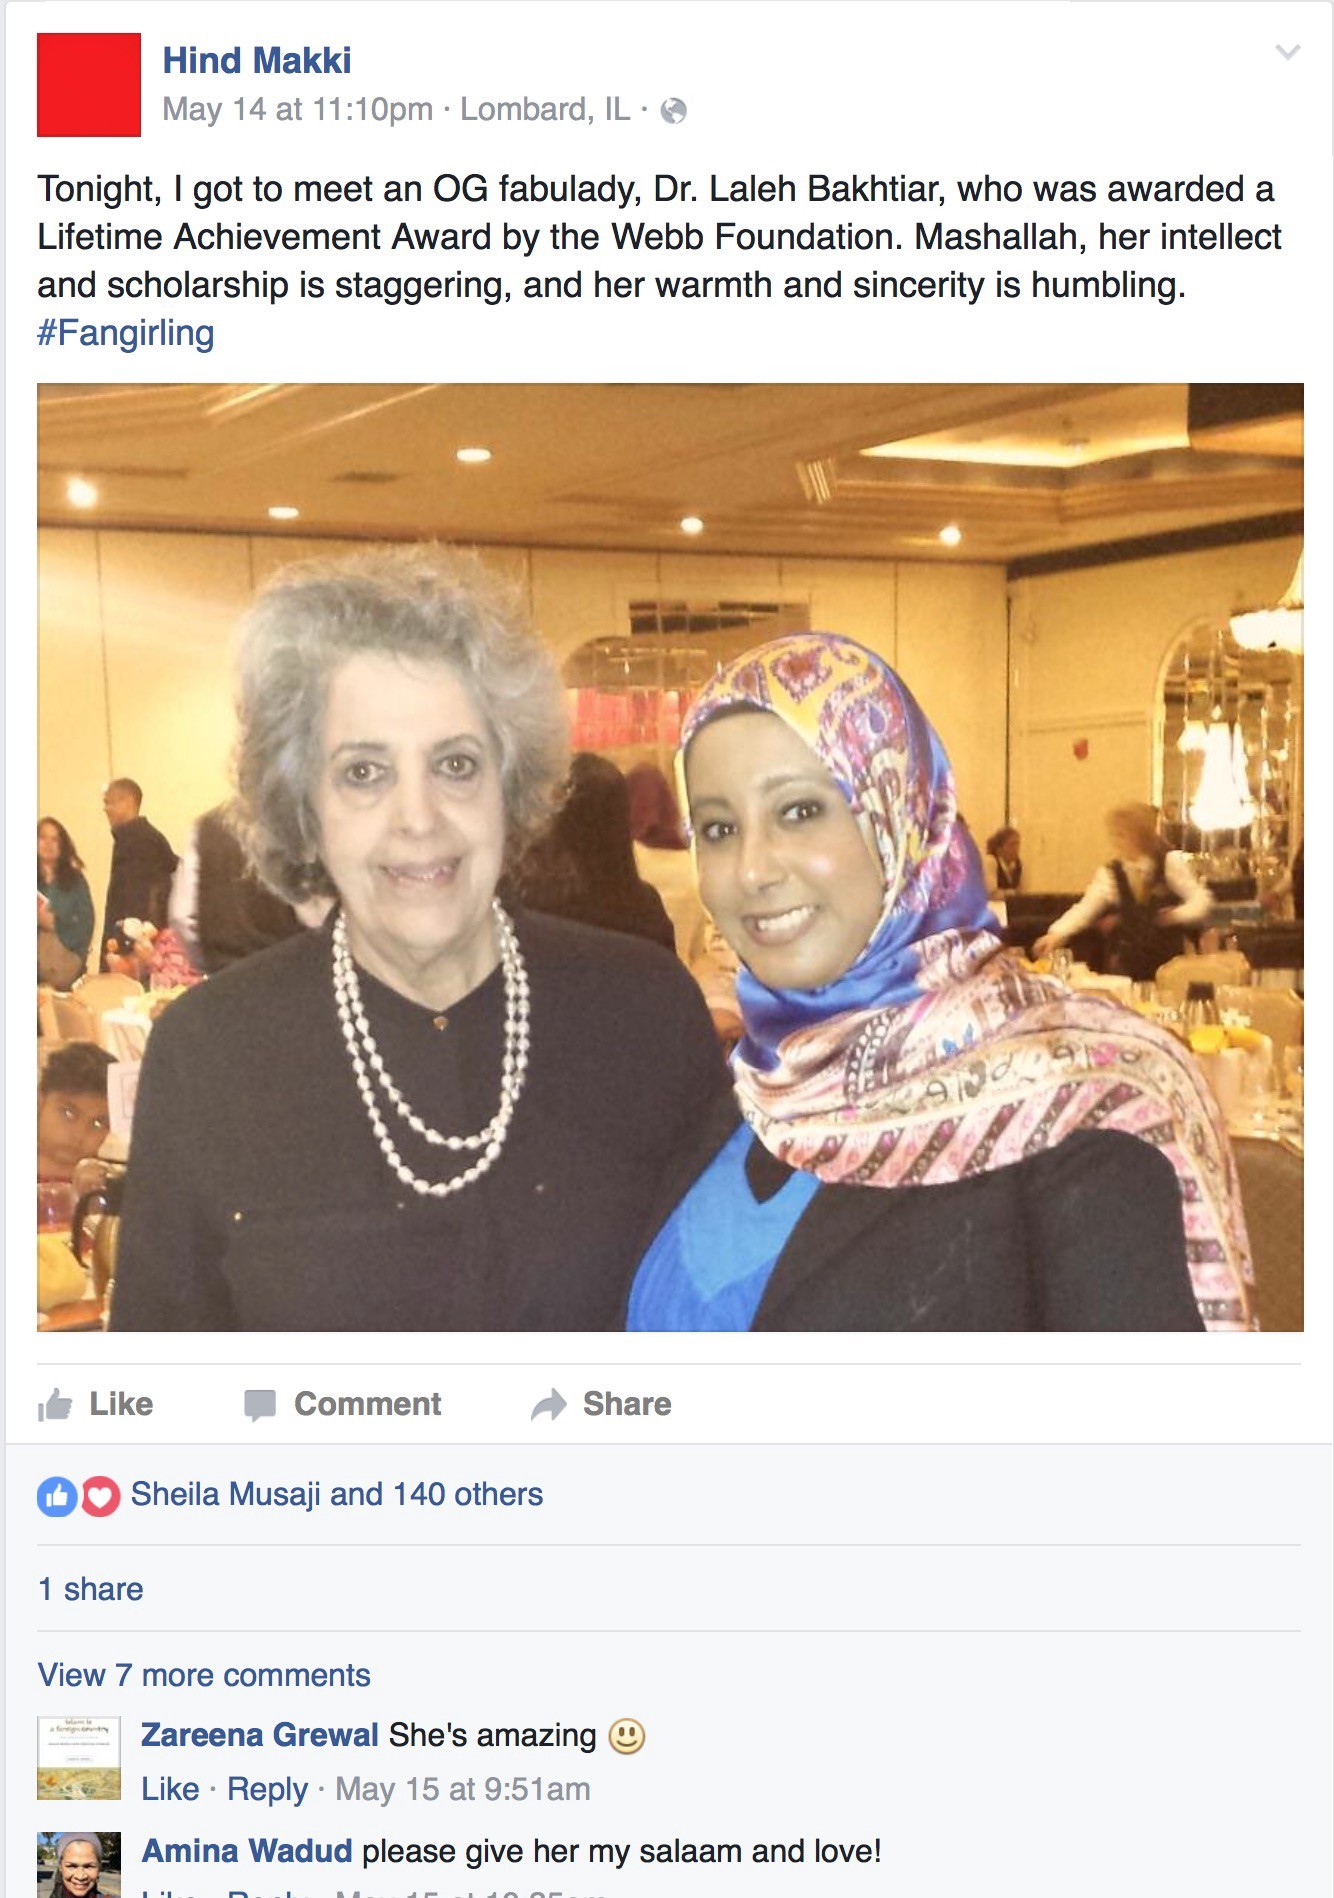Open the Lombard, IL location link
The width and height of the screenshot is (1334, 1898).
point(545,109)
